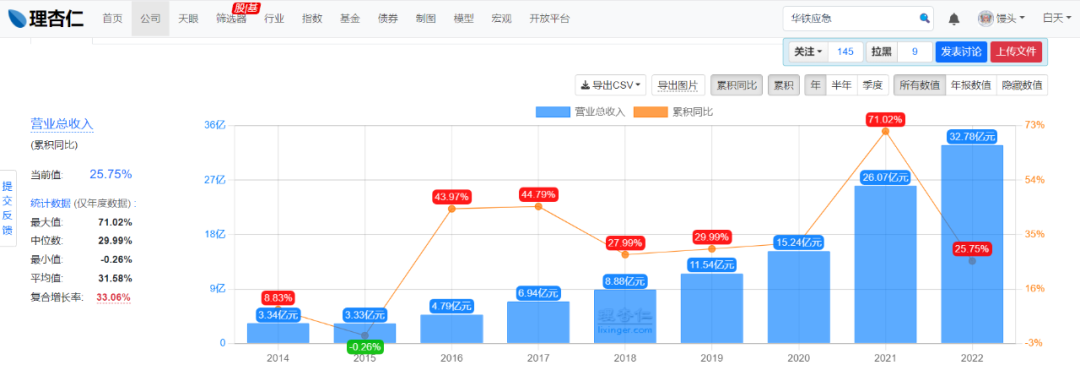
Task: Select 隐藏数值 display mode
Action: point(1022,85)
